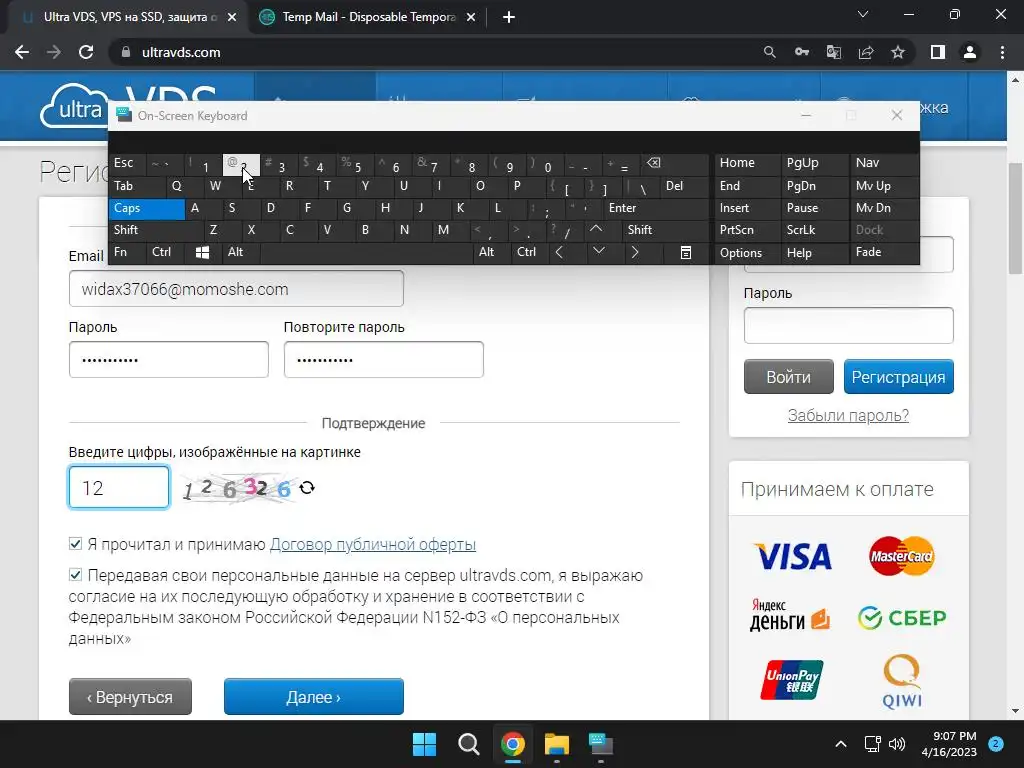Image resolution: width=1024 pixels, height=768 pixels.
Task: Refresh the captcha image
Action: pos(307,488)
